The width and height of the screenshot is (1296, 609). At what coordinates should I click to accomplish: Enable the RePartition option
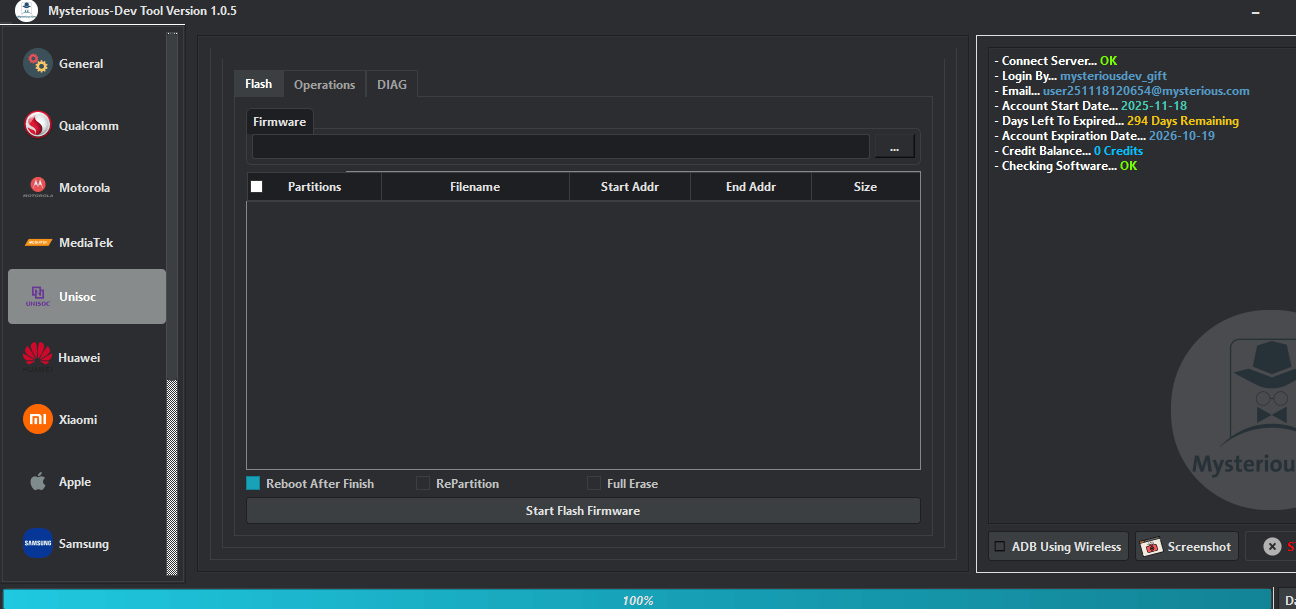pyautogui.click(x=422, y=483)
